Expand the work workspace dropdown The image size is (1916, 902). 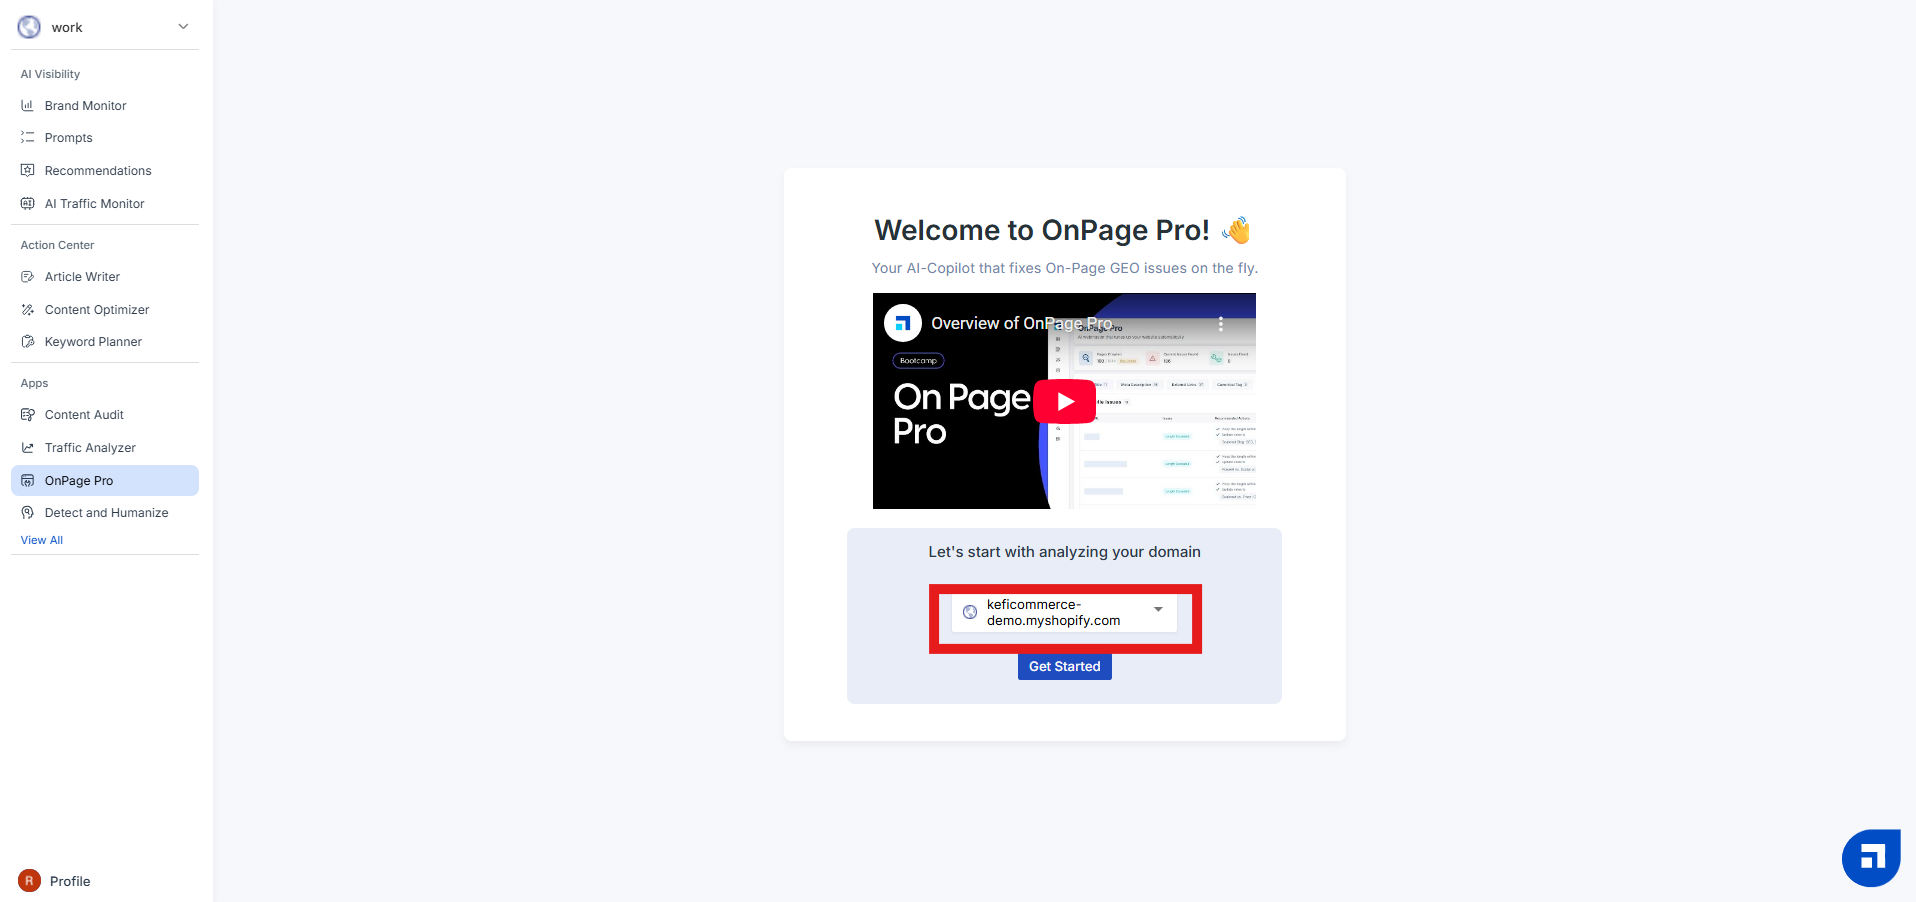click(x=183, y=27)
